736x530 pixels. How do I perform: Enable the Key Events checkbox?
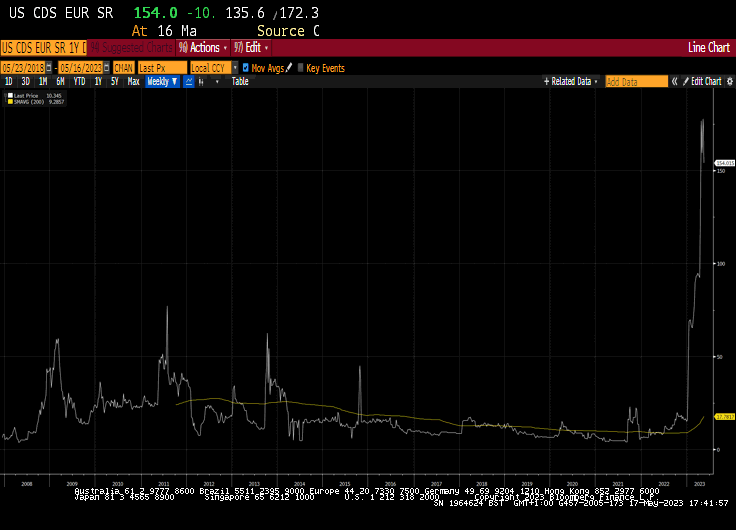300,68
